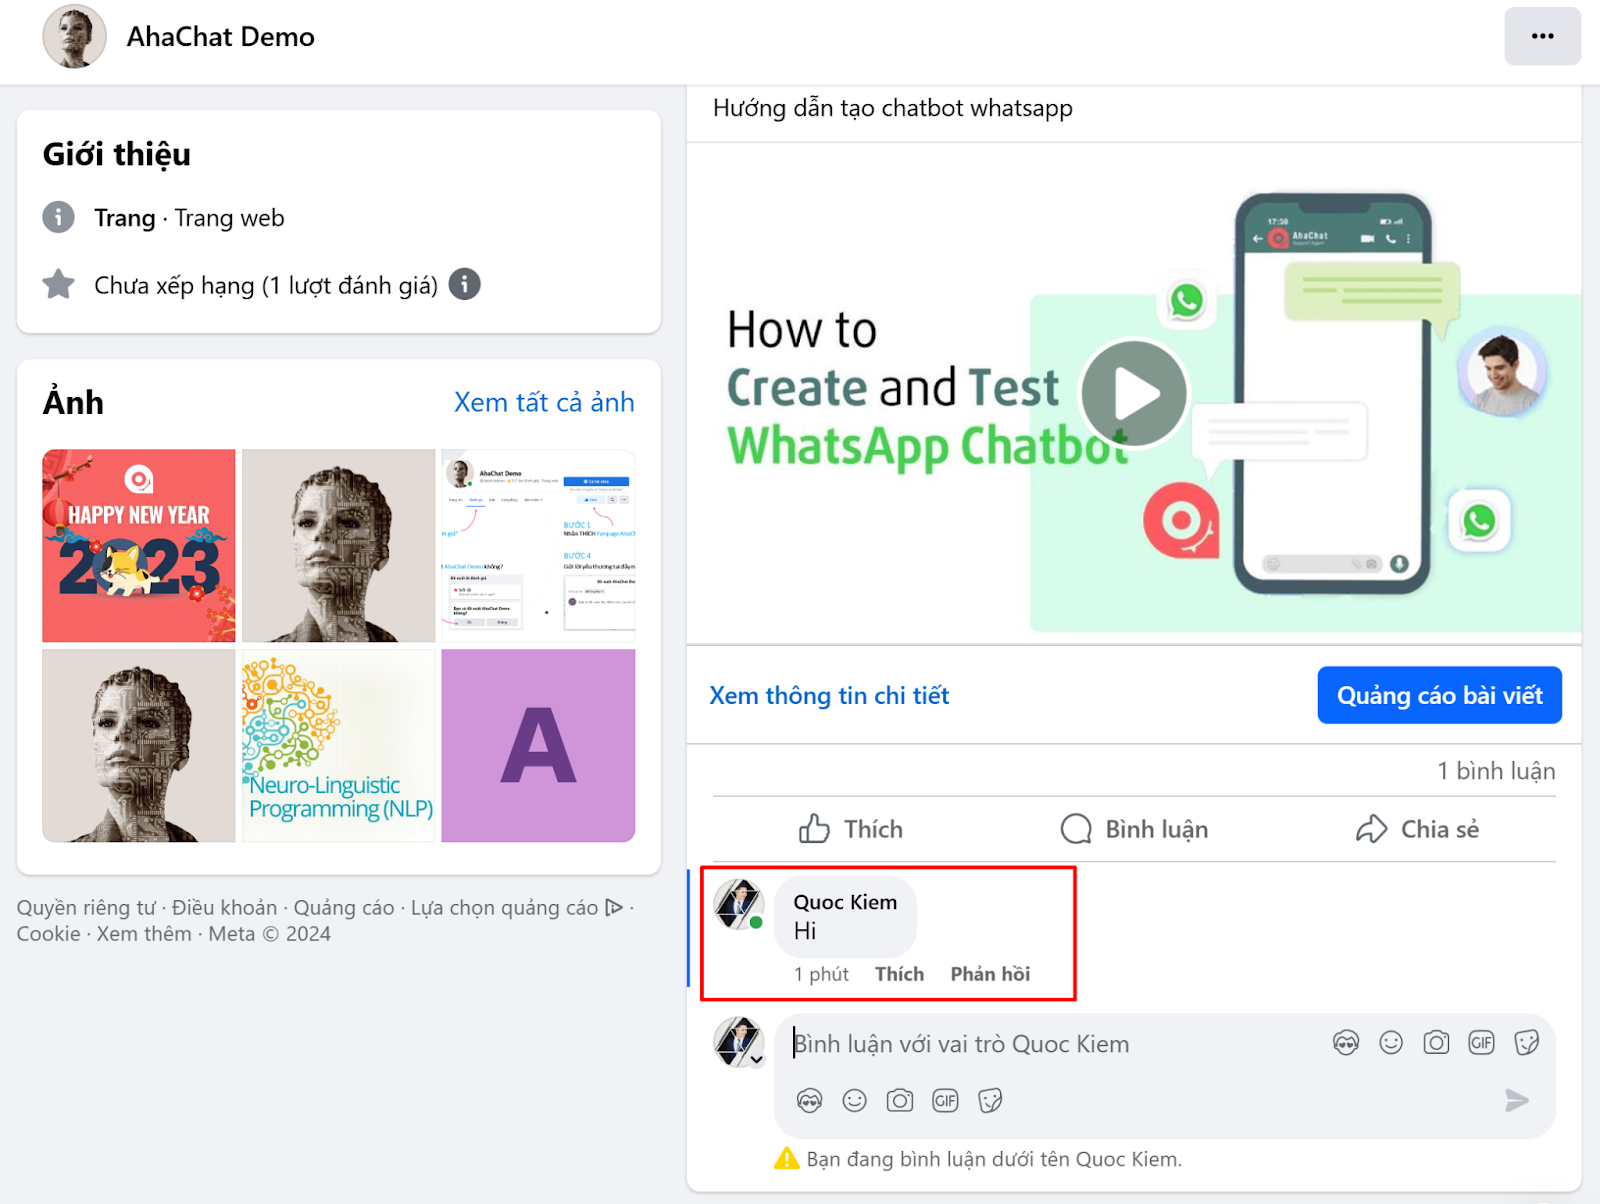Open the purple letter A photo
The width and height of the screenshot is (1600, 1204).
click(538, 745)
